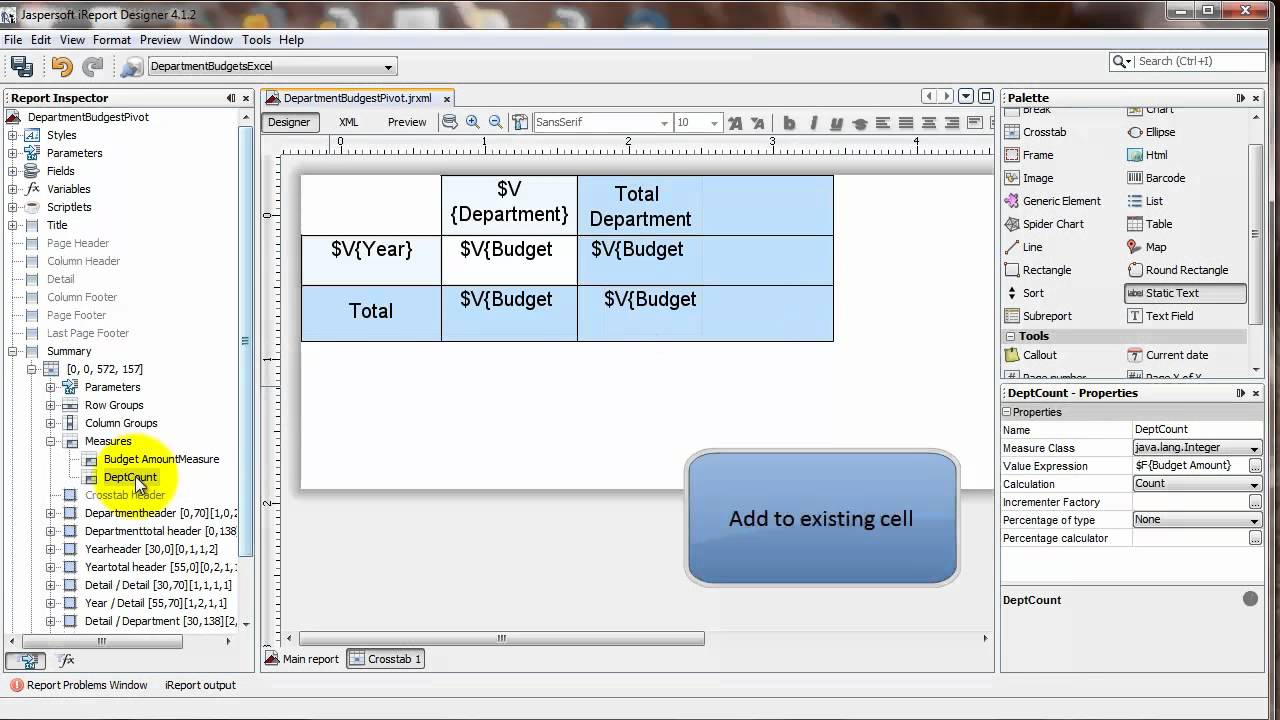Open the File menu

pyautogui.click(x=13, y=40)
